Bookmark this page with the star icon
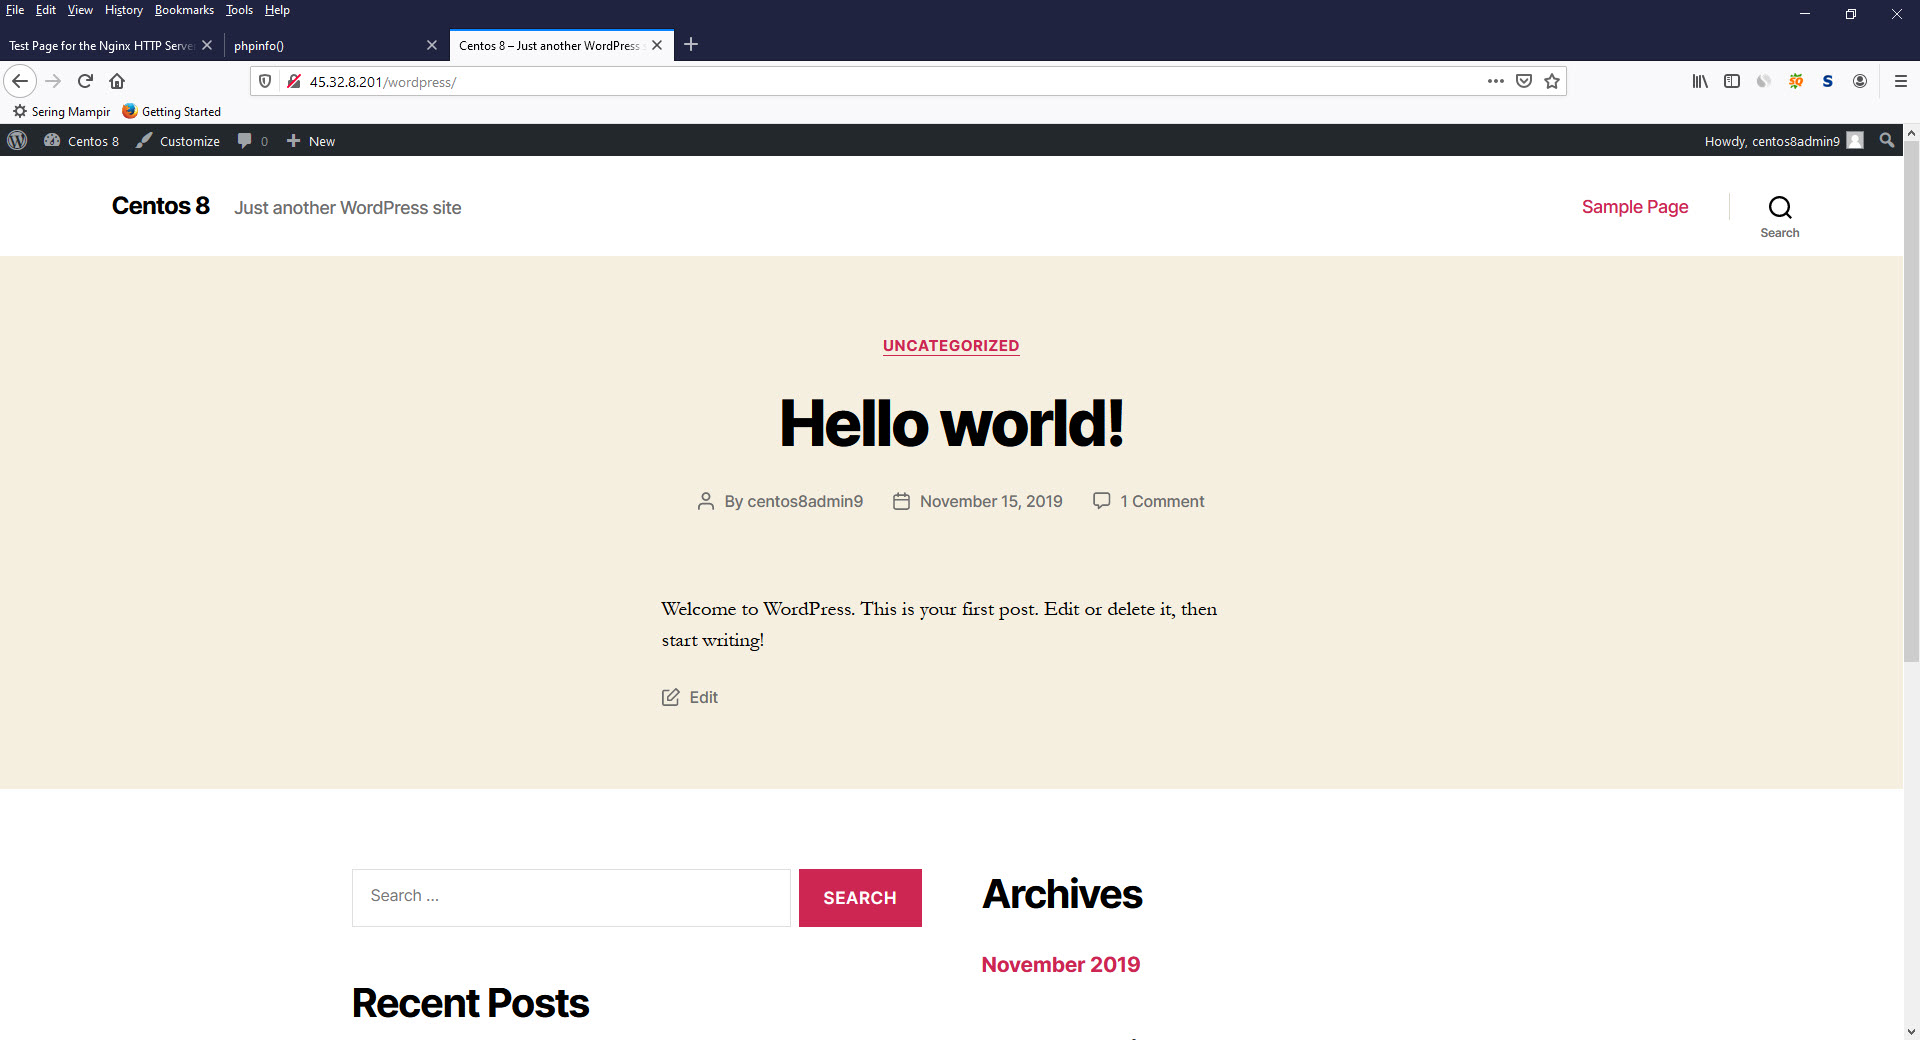The image size is (1920, 1040). coord(1552,81)
